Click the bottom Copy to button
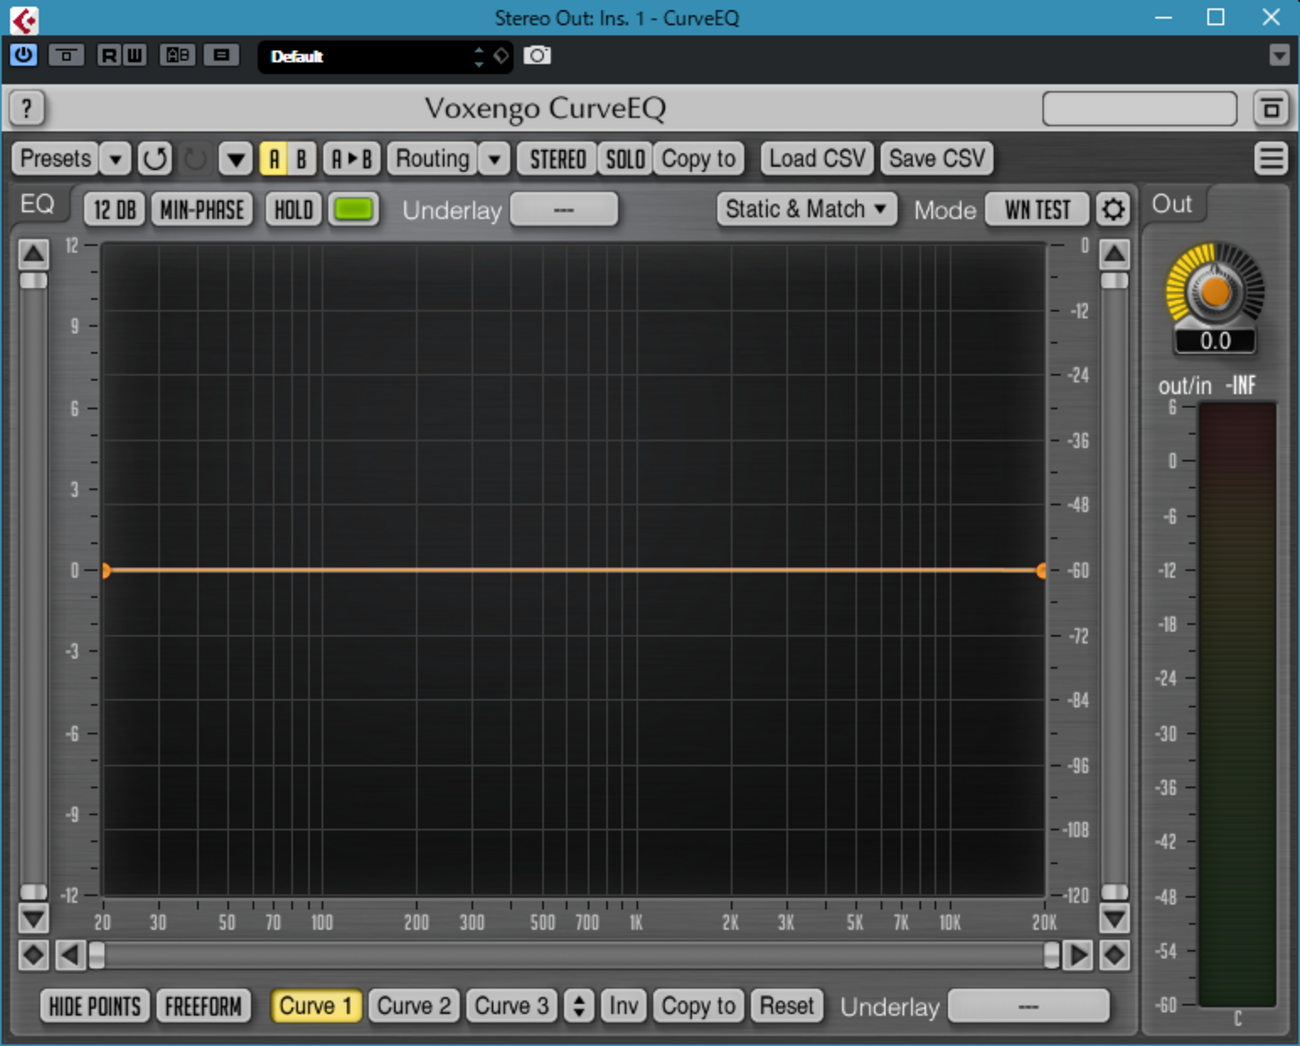Image resolution: width=1300 pixels, height=1046 pixels. [x=698, y=1006]
